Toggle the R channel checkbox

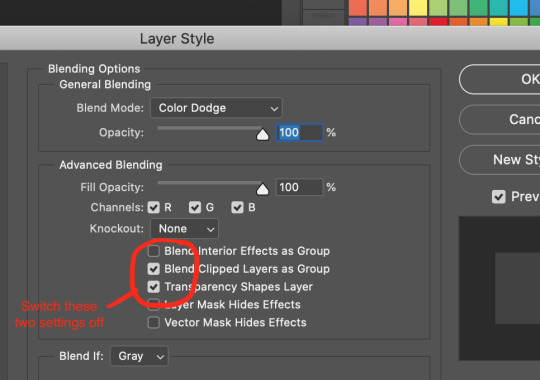point(154,207)
